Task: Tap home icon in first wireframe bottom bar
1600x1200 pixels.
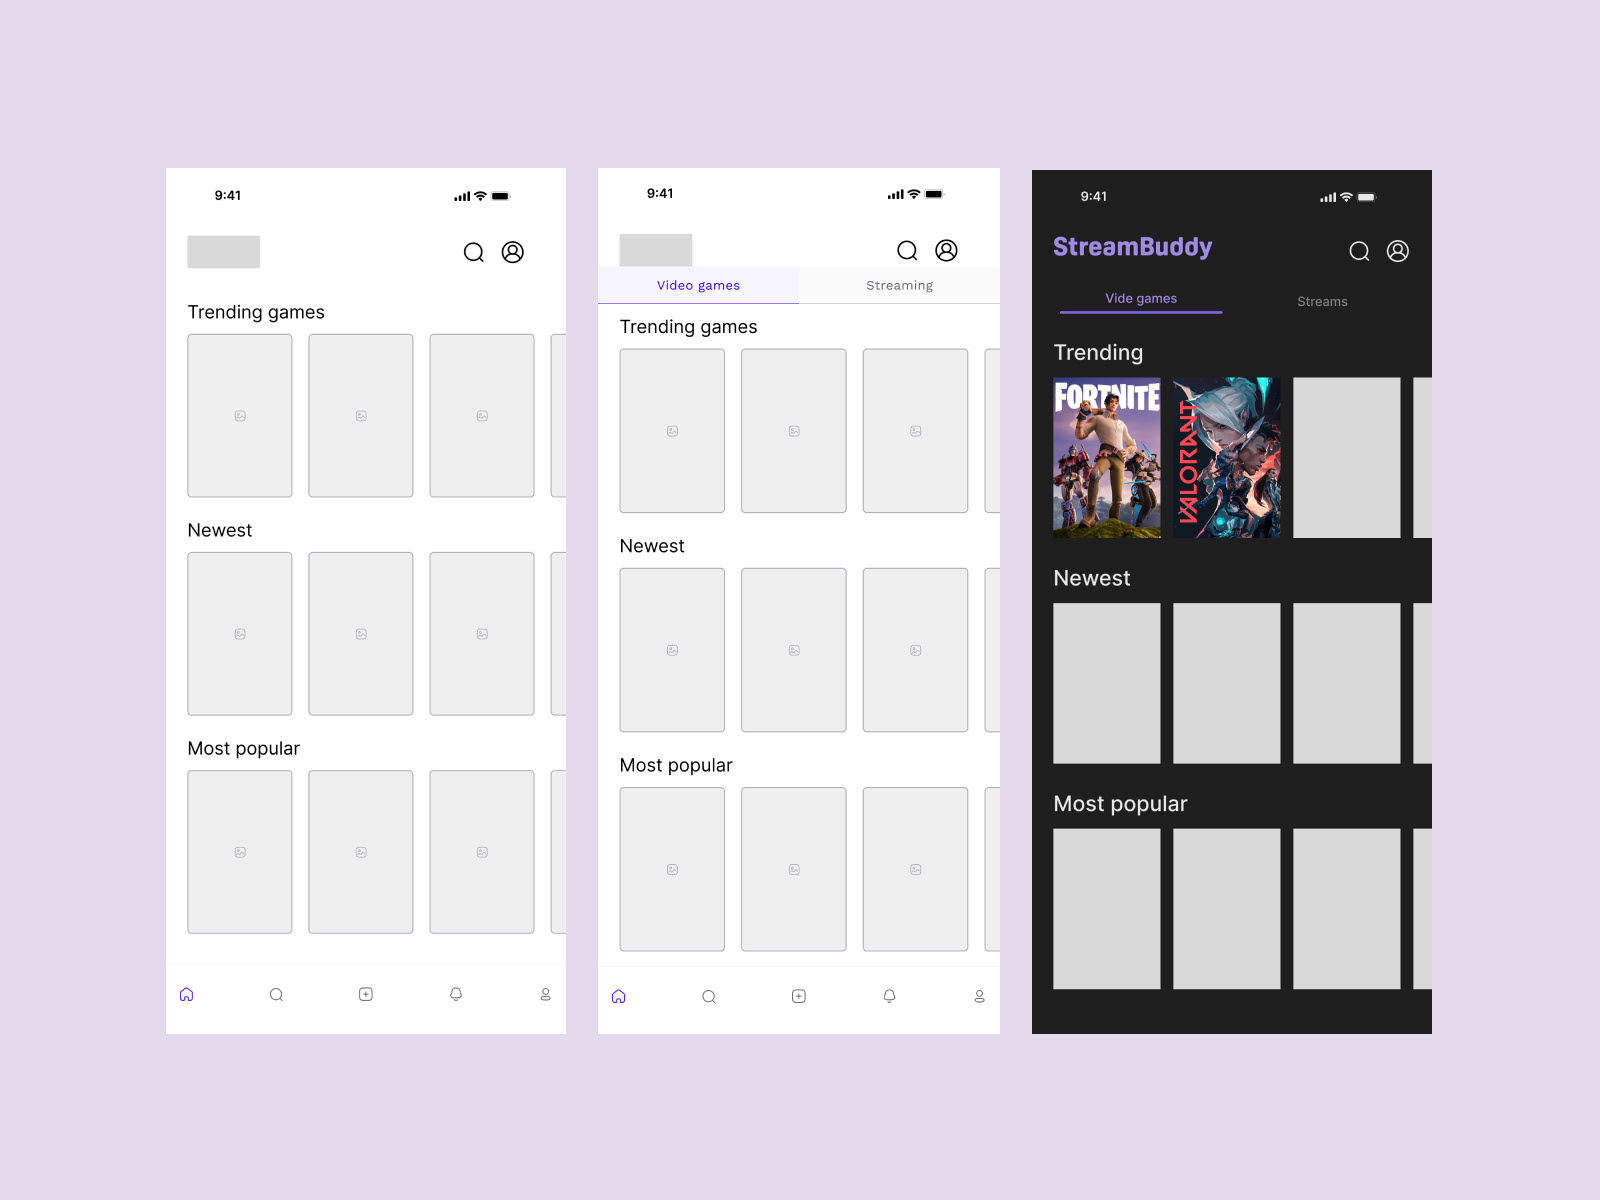Action: point(186,994)
